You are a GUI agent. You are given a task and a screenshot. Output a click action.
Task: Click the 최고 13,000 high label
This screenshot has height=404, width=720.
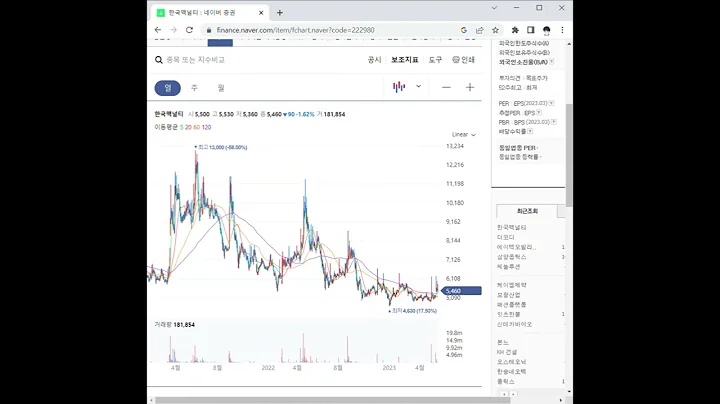221,147
